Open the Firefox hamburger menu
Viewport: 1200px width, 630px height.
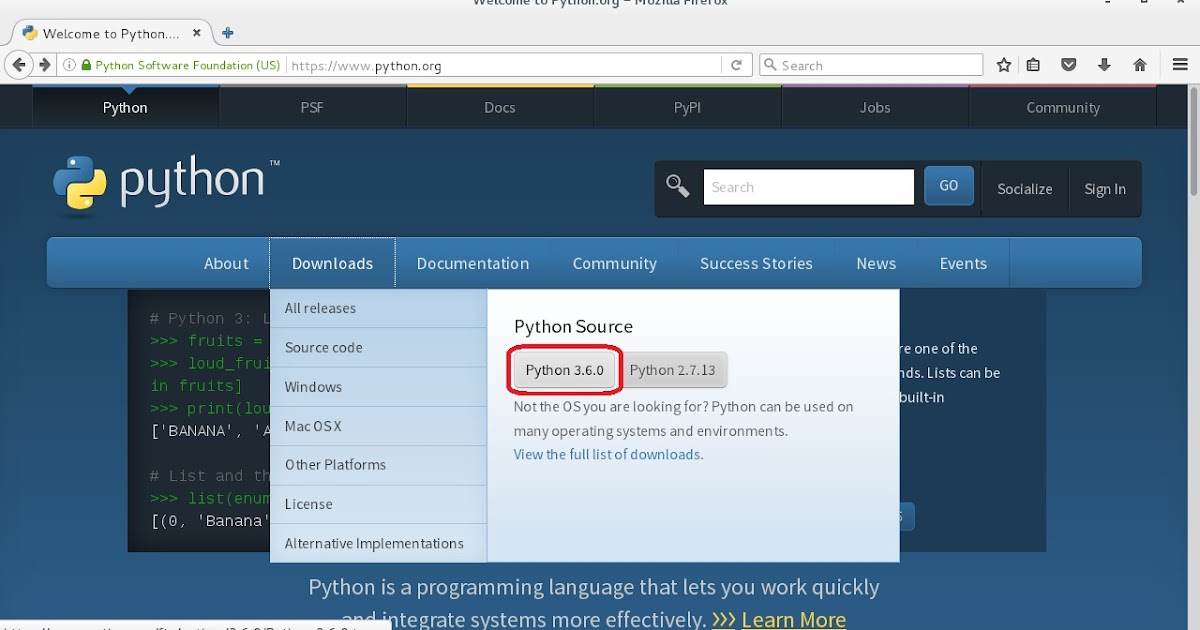click(1180, 65)
